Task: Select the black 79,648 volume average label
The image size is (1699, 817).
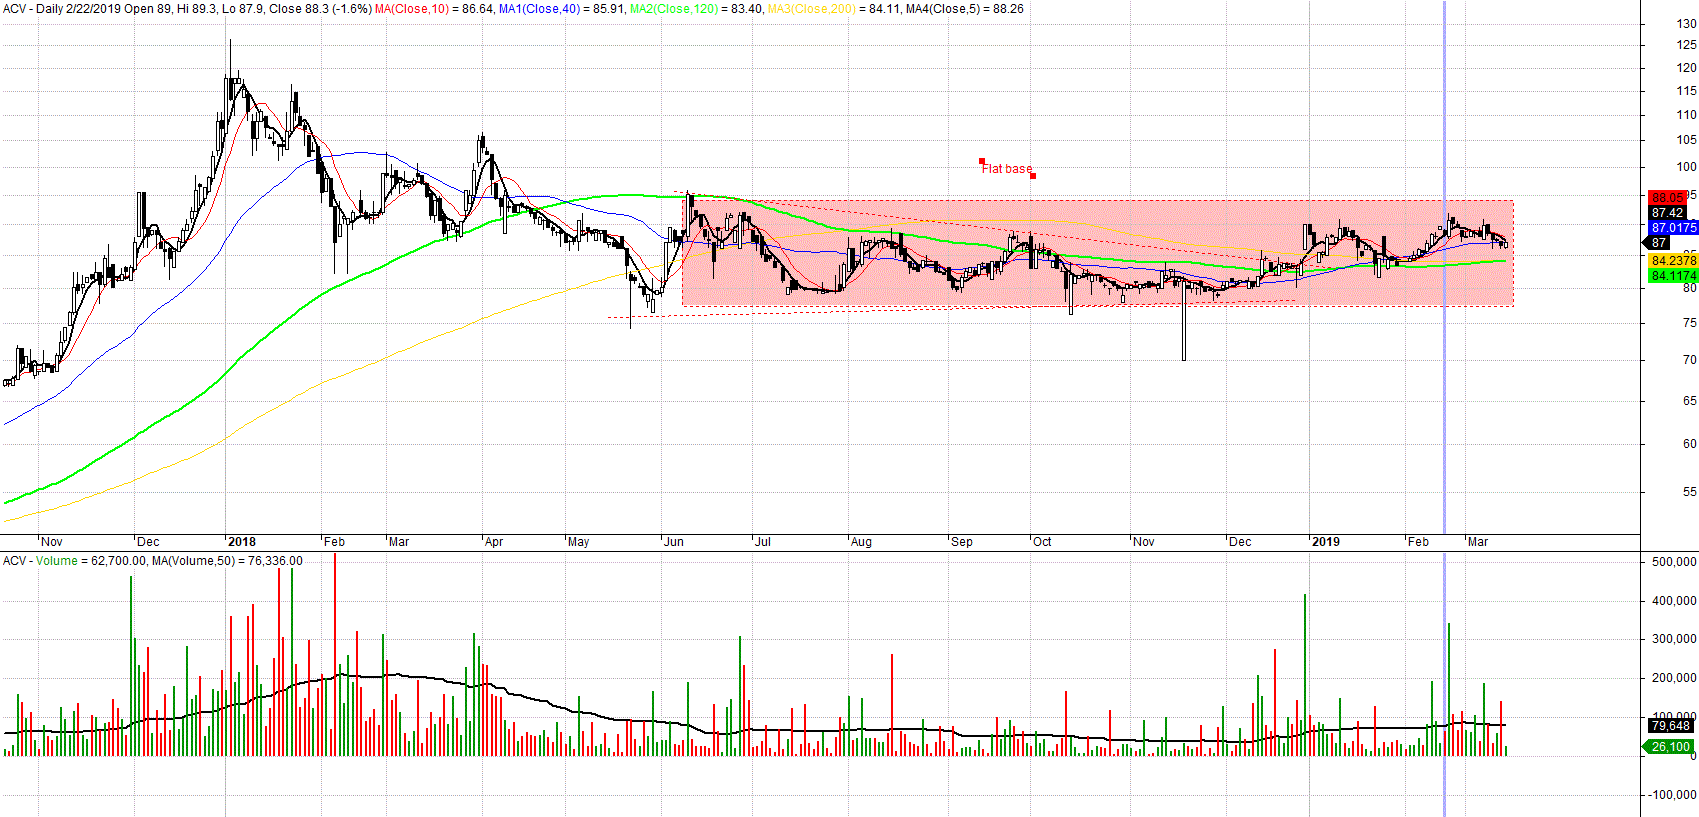Action: click(1670, 726)
